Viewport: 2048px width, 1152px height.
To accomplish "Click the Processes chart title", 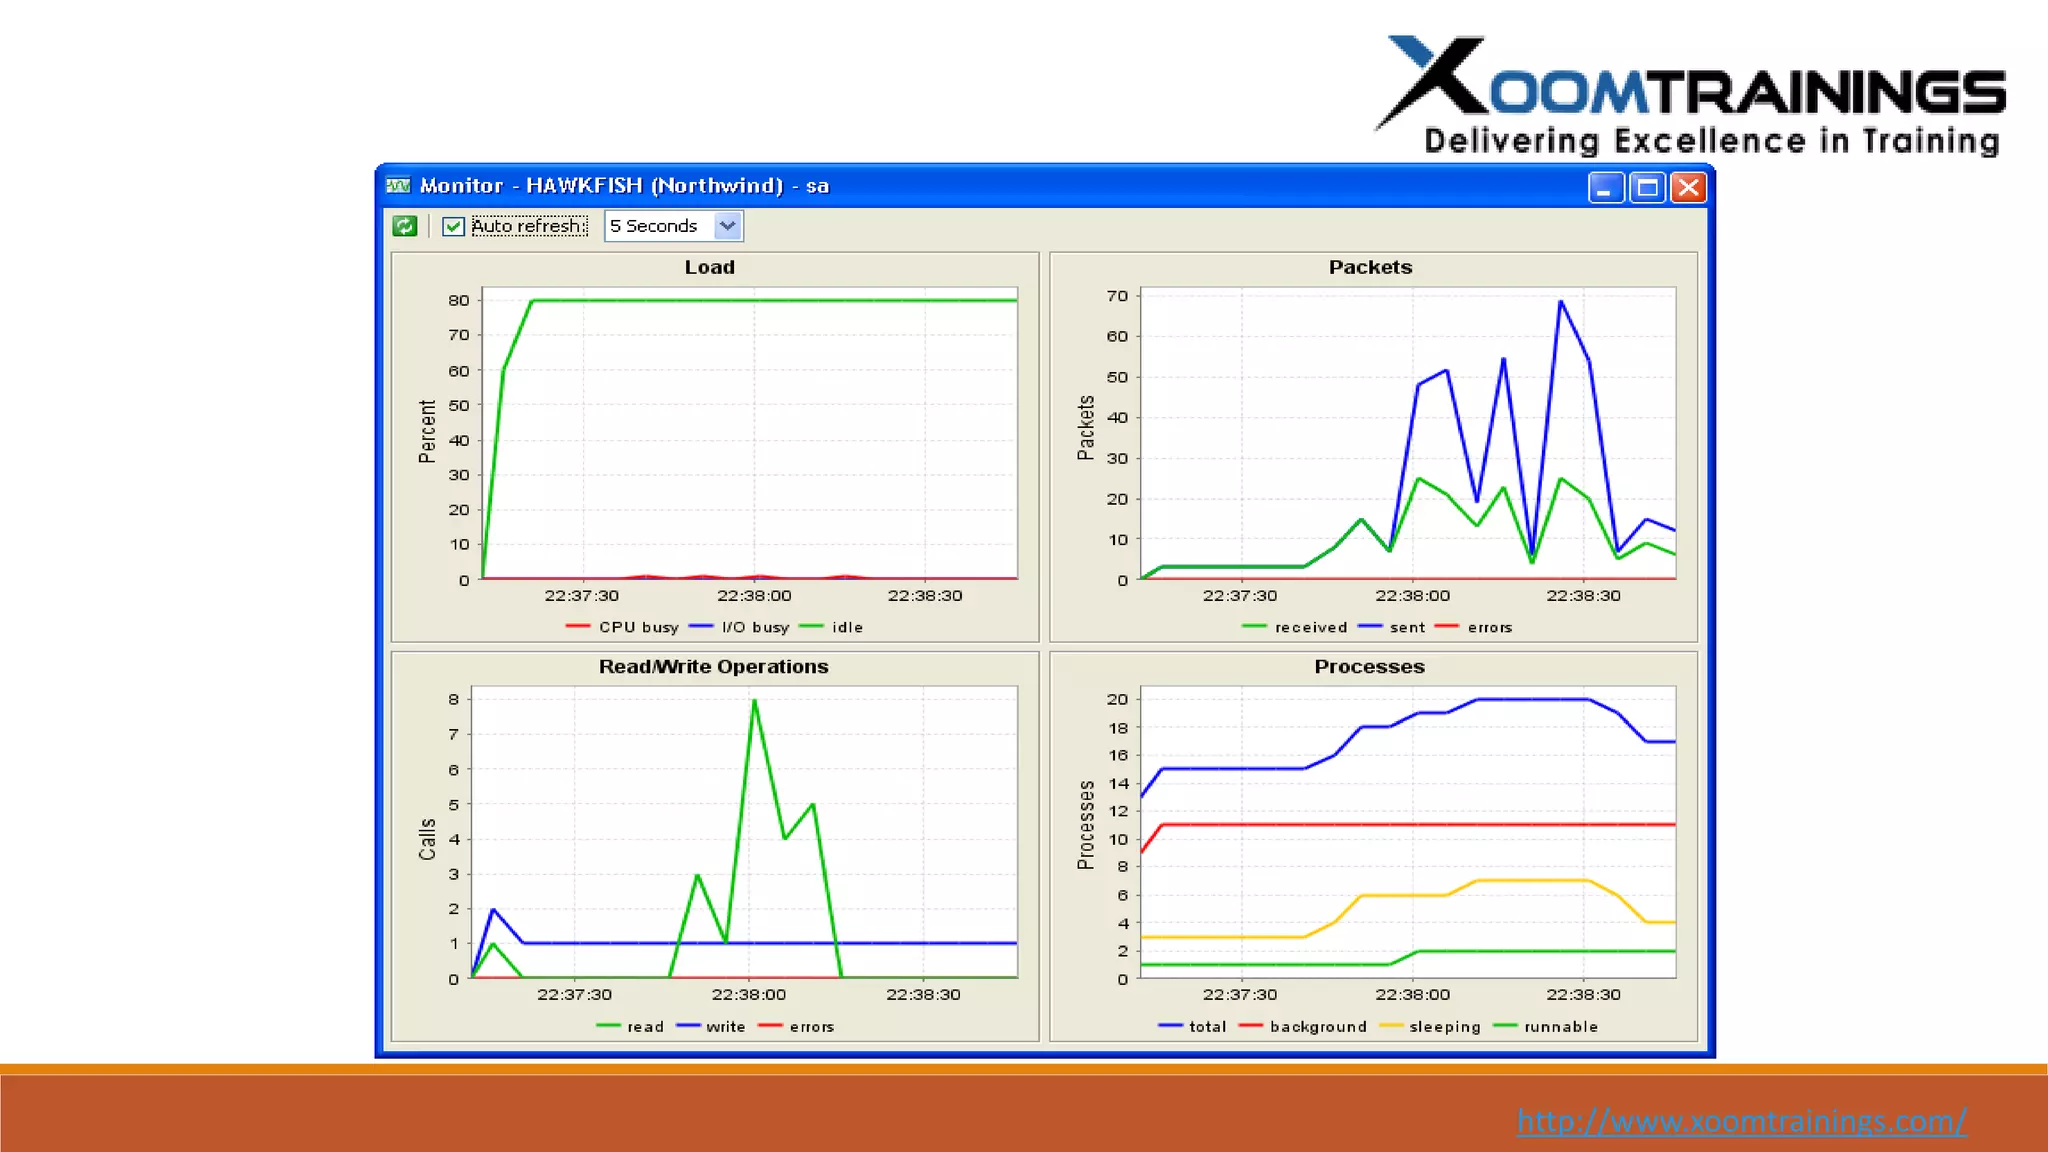I will click(x=1369, y=667).
